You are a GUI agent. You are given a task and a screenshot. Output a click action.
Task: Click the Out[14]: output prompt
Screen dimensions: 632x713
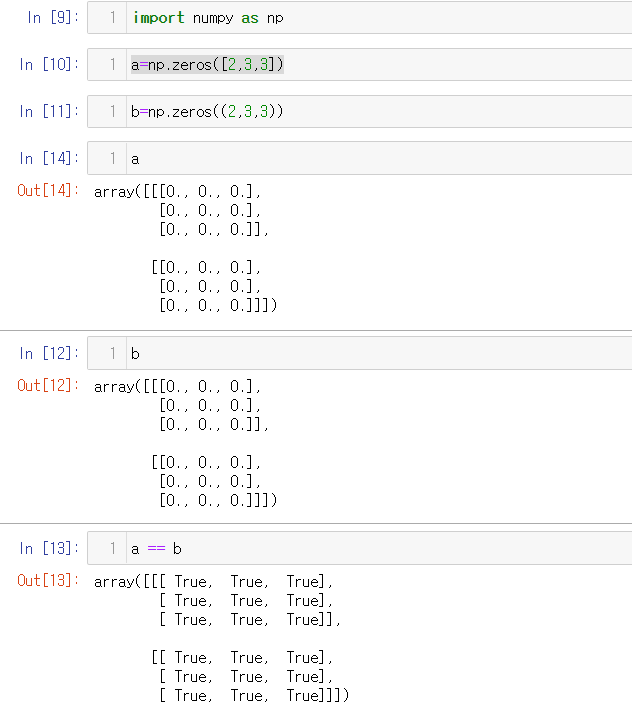click(48, 190)
